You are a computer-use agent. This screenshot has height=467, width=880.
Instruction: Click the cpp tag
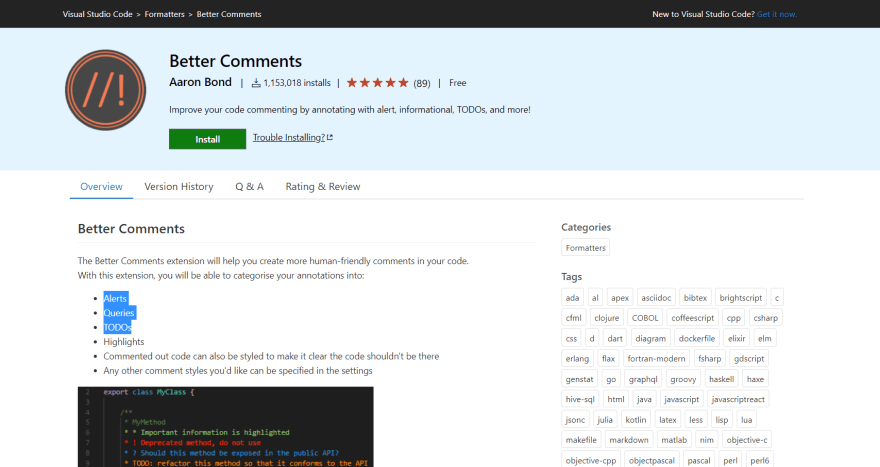(x=734, y=318)
